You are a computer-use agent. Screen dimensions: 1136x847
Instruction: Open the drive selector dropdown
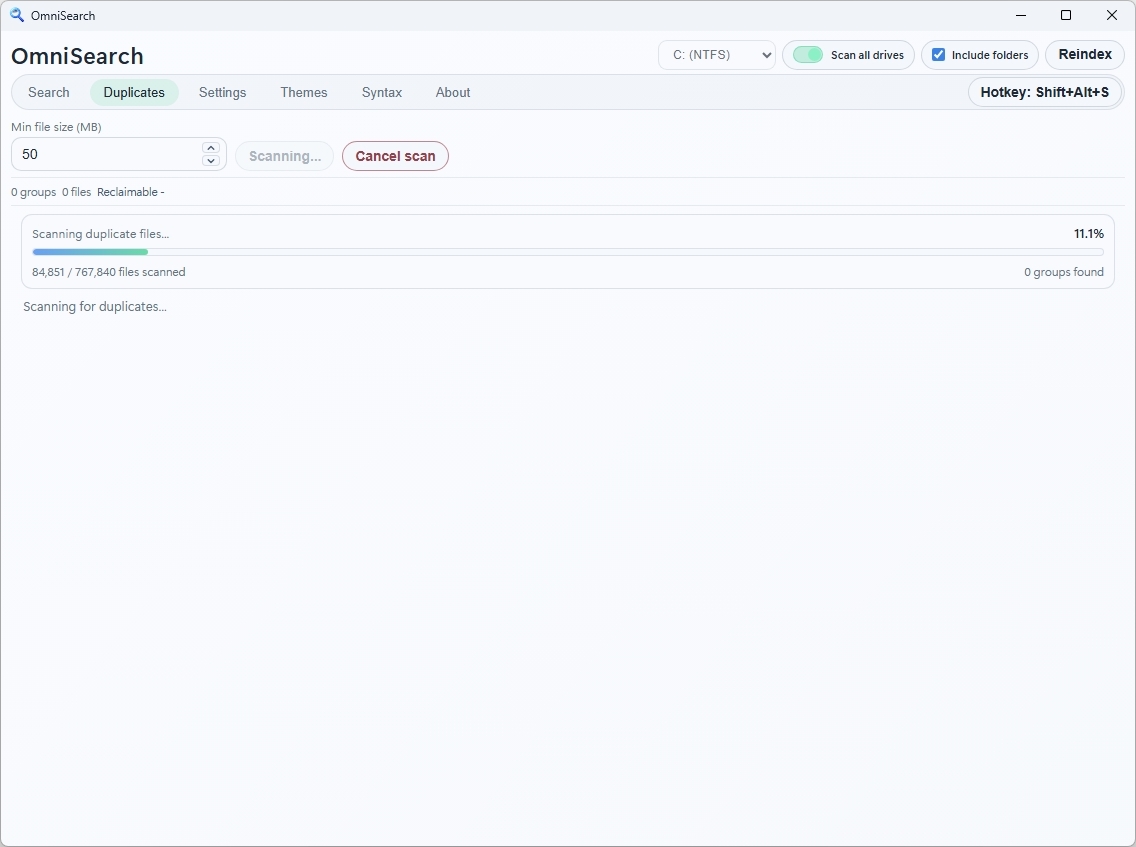pyautogui.click(x=716, y=55)
